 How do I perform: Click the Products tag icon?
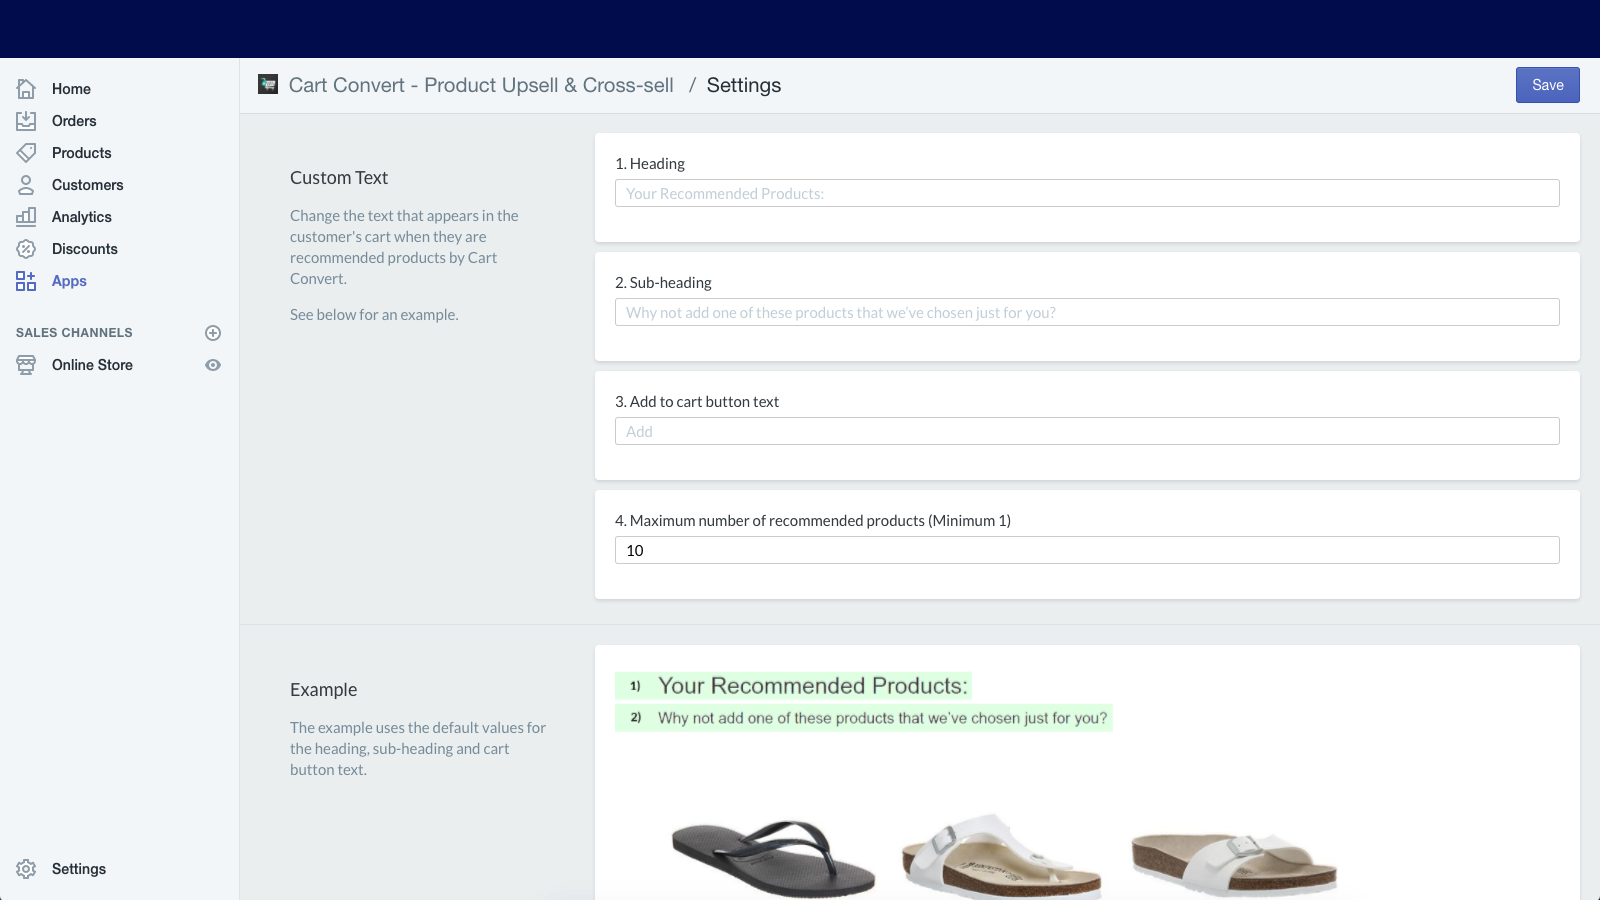[x=26, y=153]
